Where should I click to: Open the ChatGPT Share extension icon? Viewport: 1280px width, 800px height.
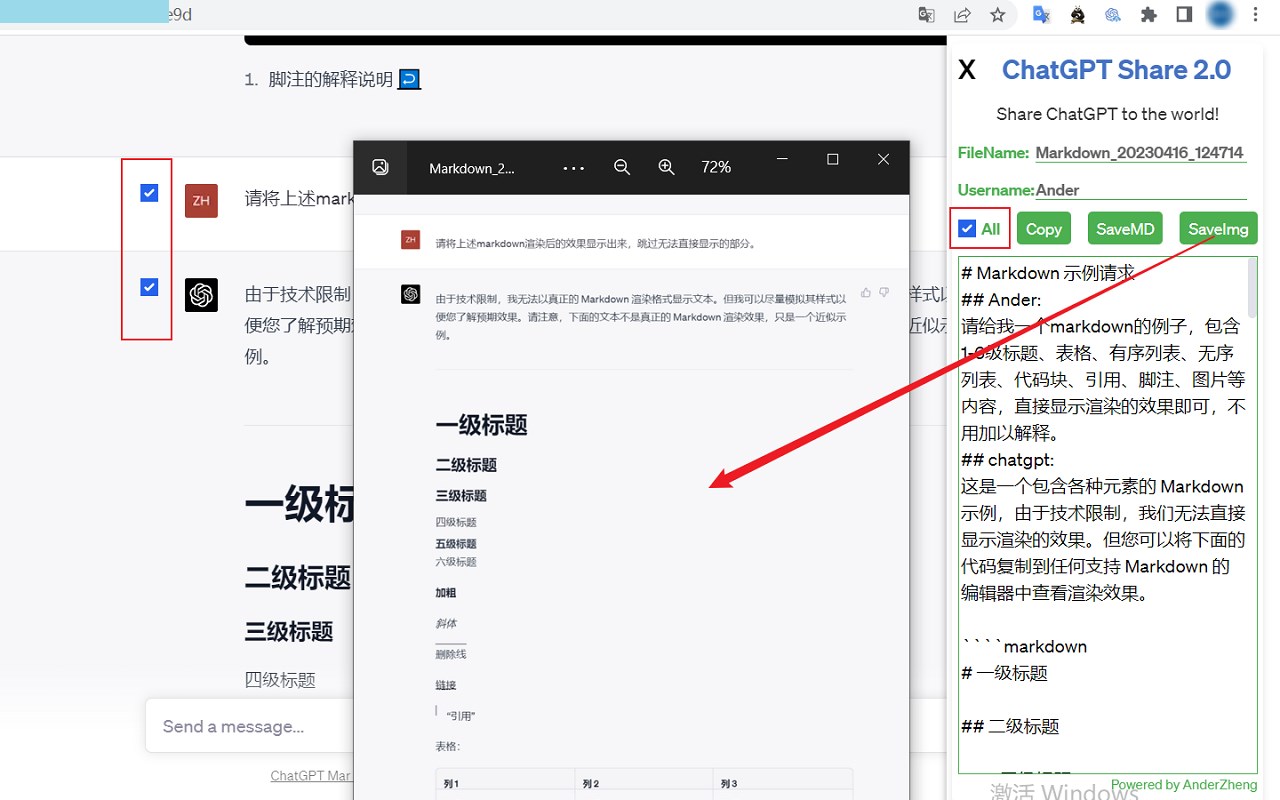pos(1112,15)
